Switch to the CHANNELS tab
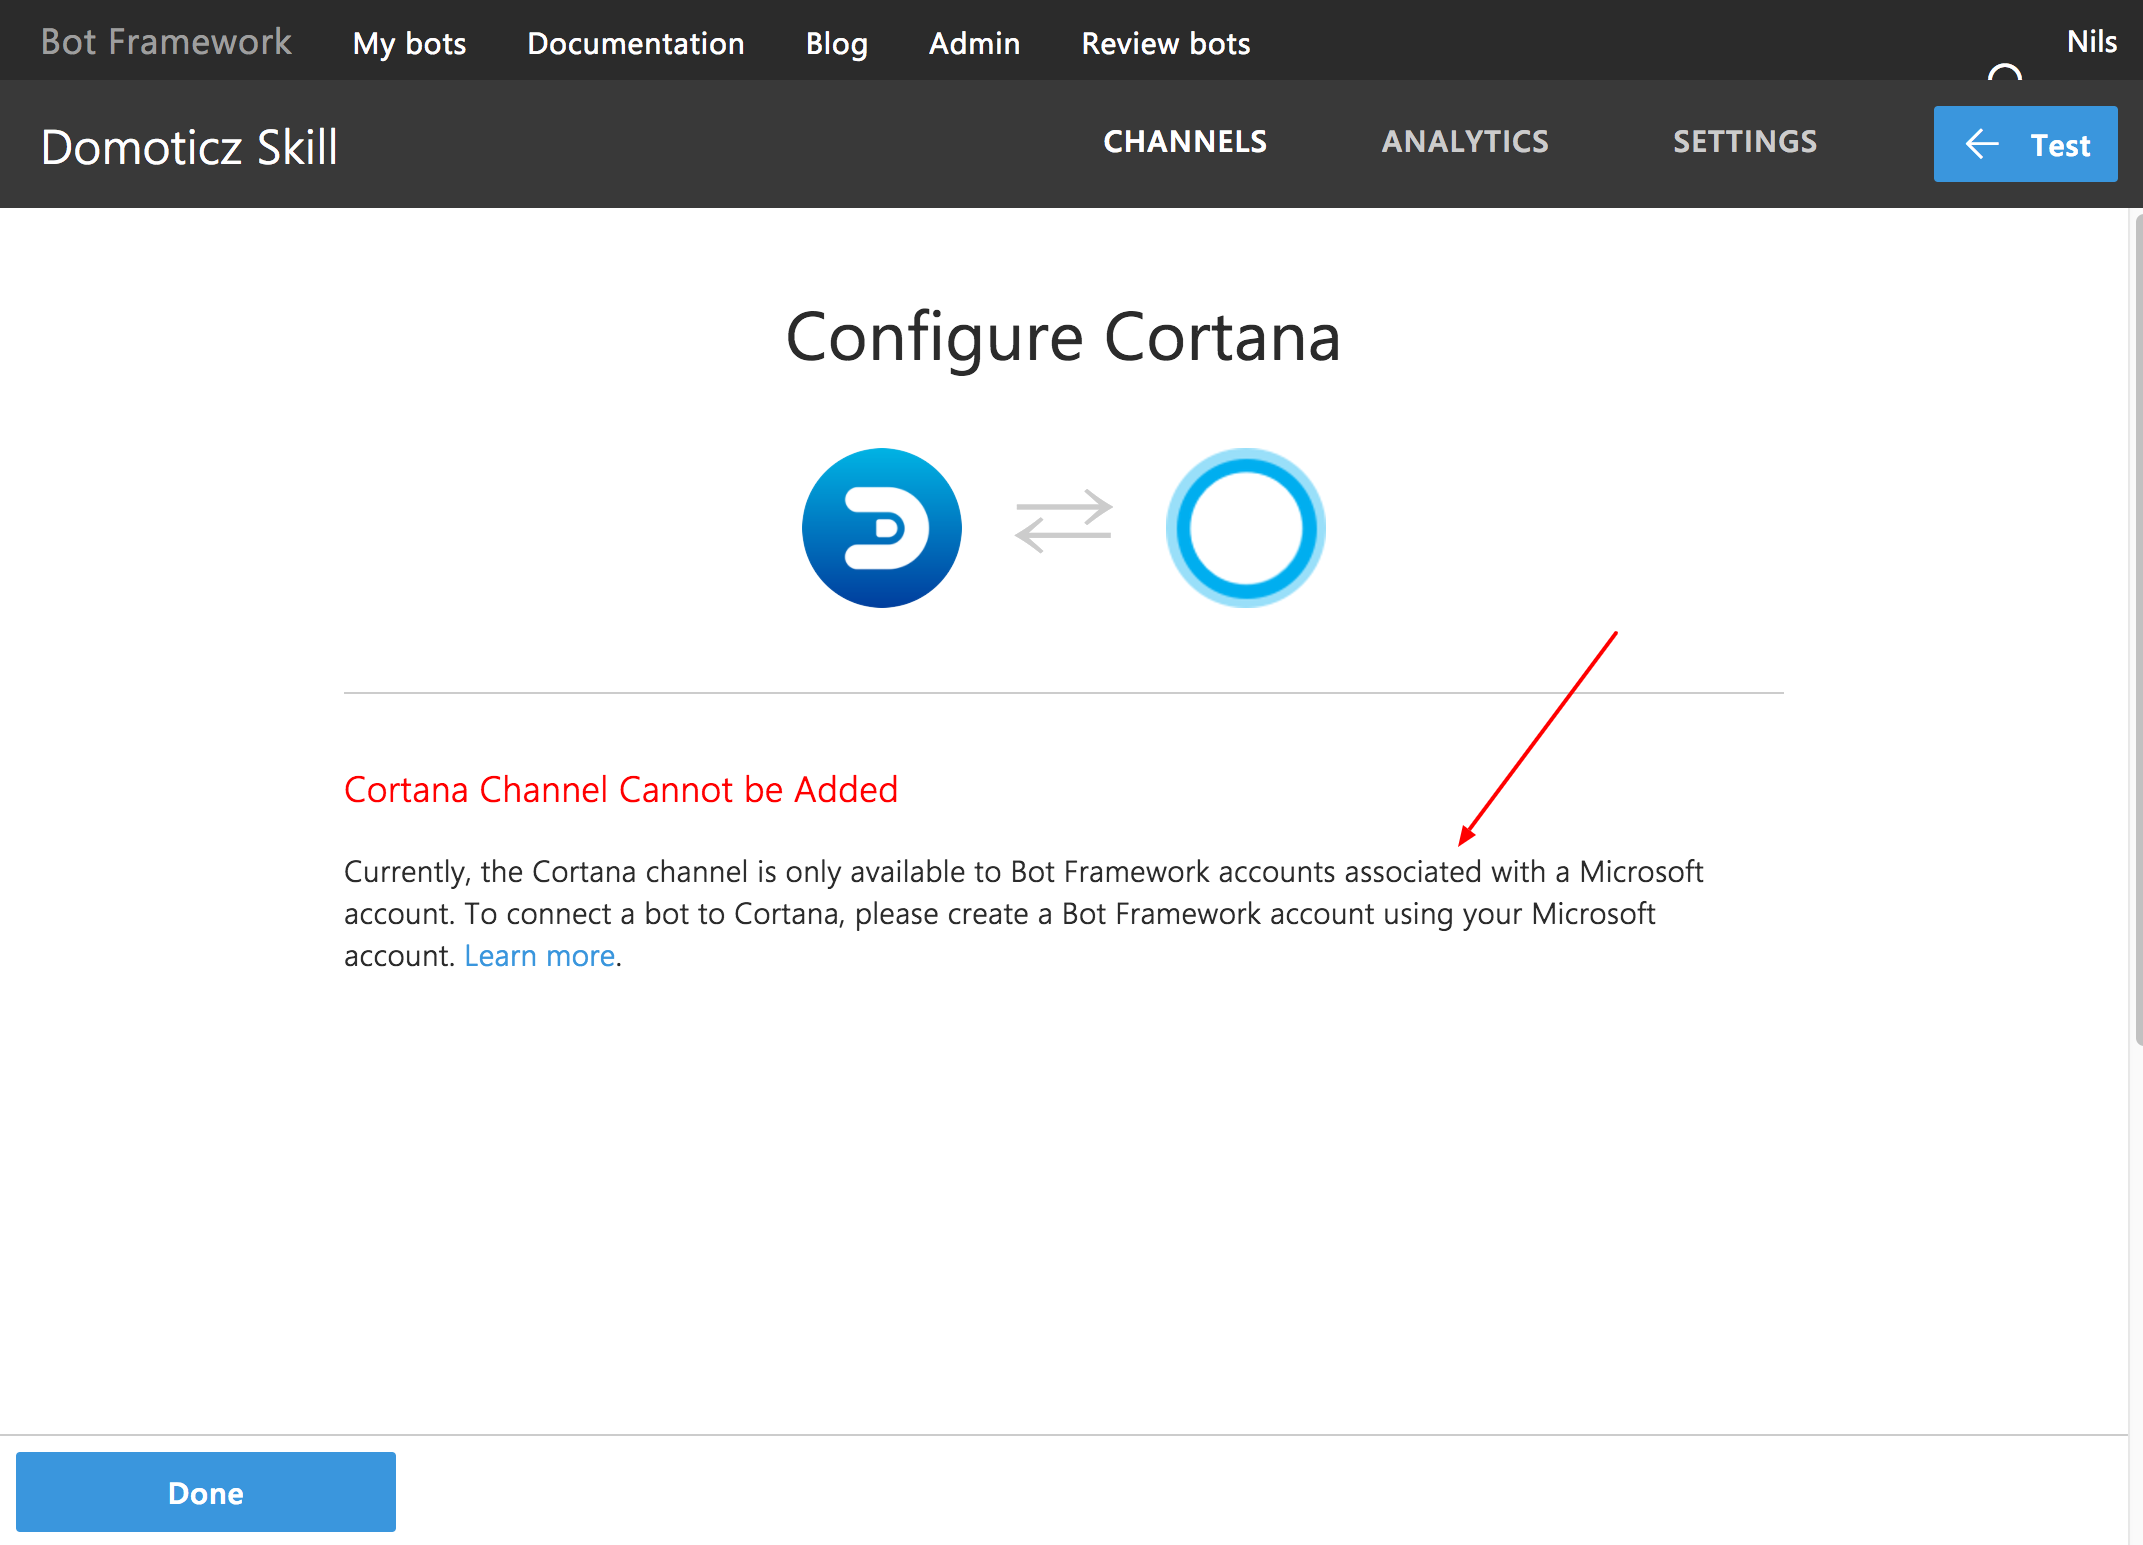 click(1185, 141)
